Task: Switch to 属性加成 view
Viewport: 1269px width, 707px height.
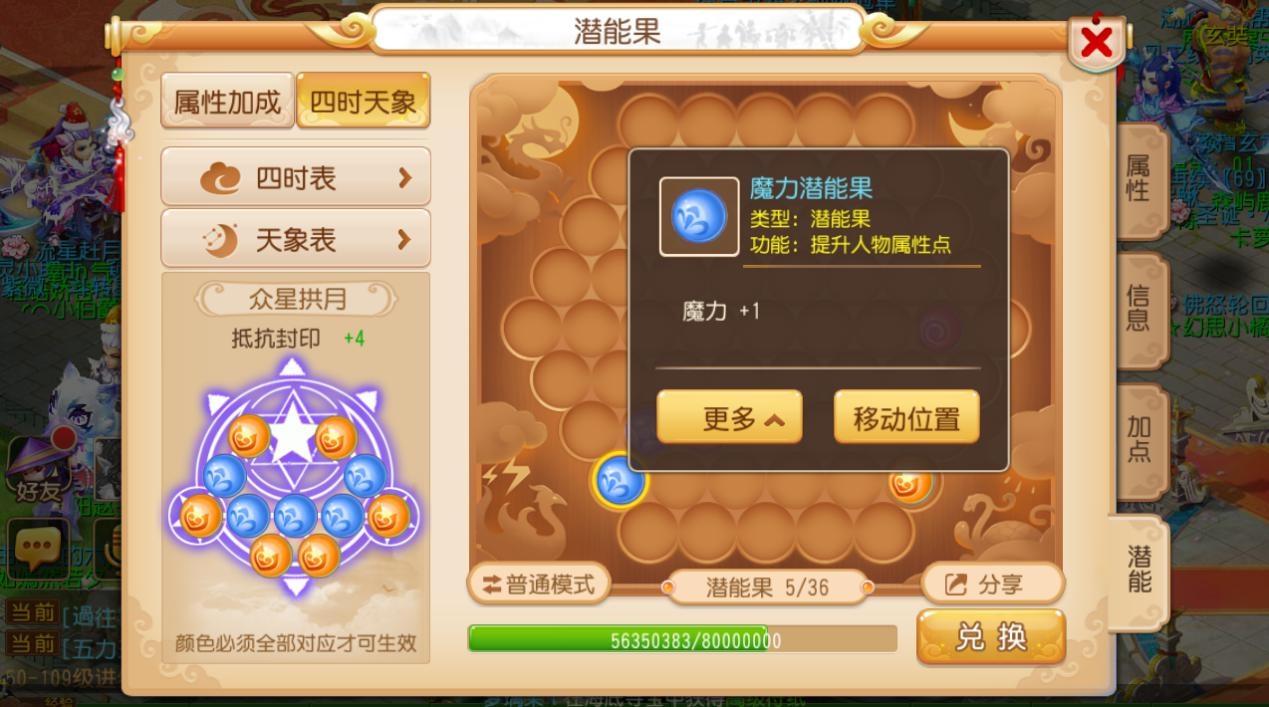Action: (x=228, y=101)
